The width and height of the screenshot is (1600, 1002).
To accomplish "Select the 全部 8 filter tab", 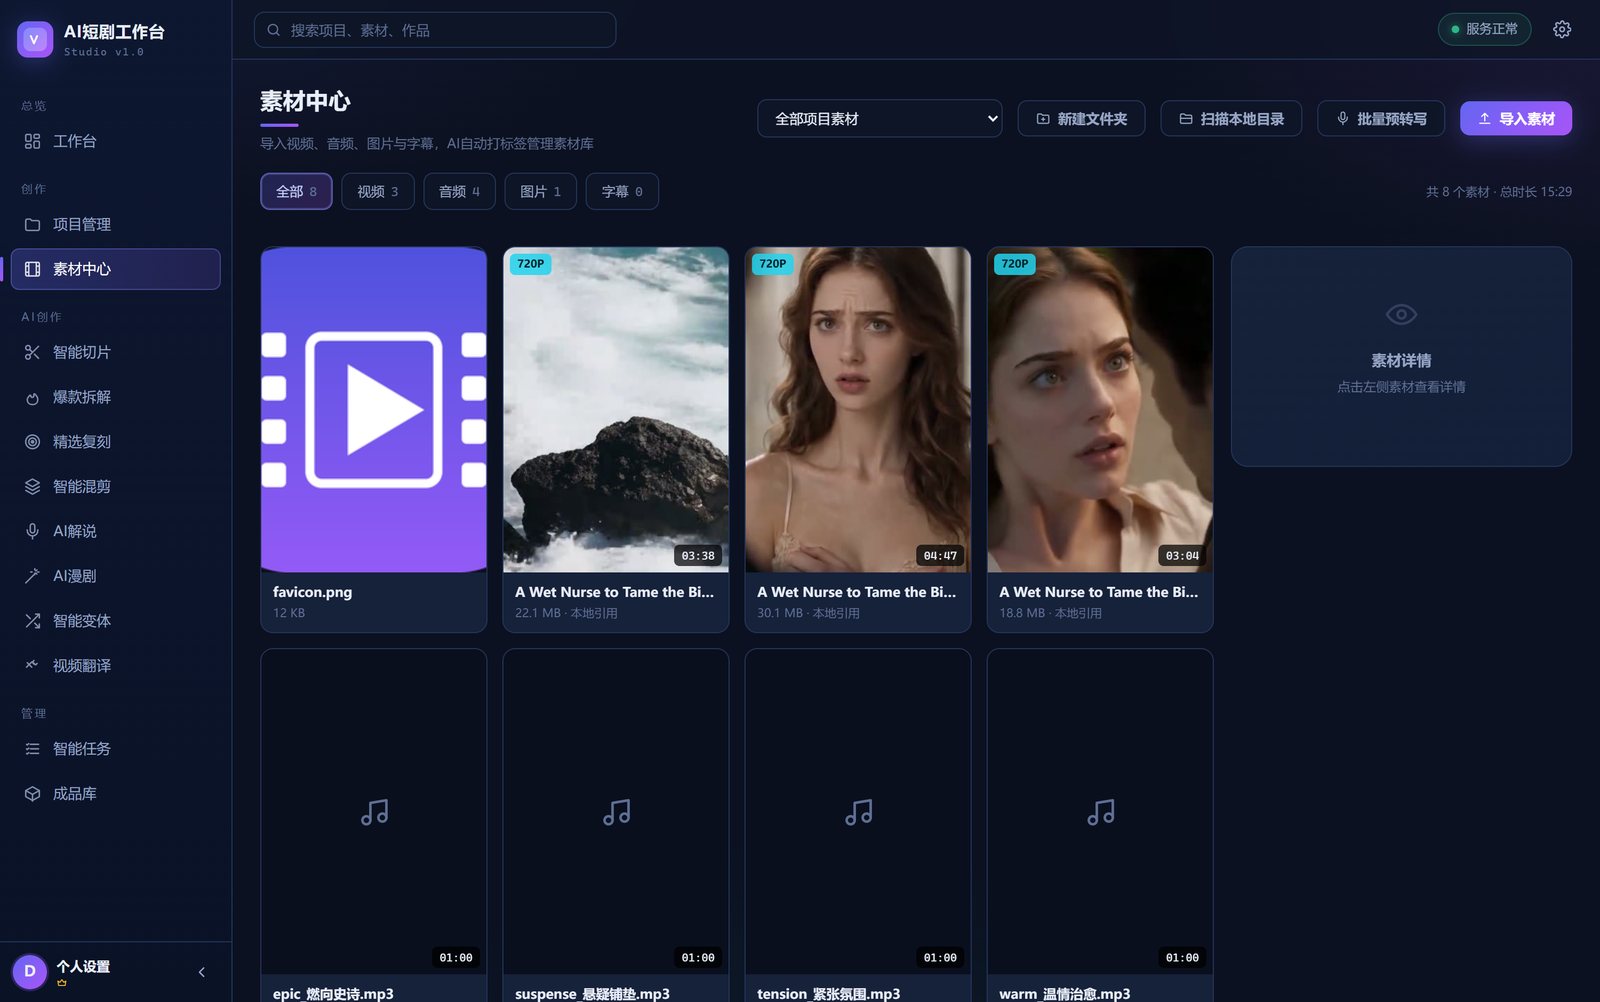I will click(296, 192).
